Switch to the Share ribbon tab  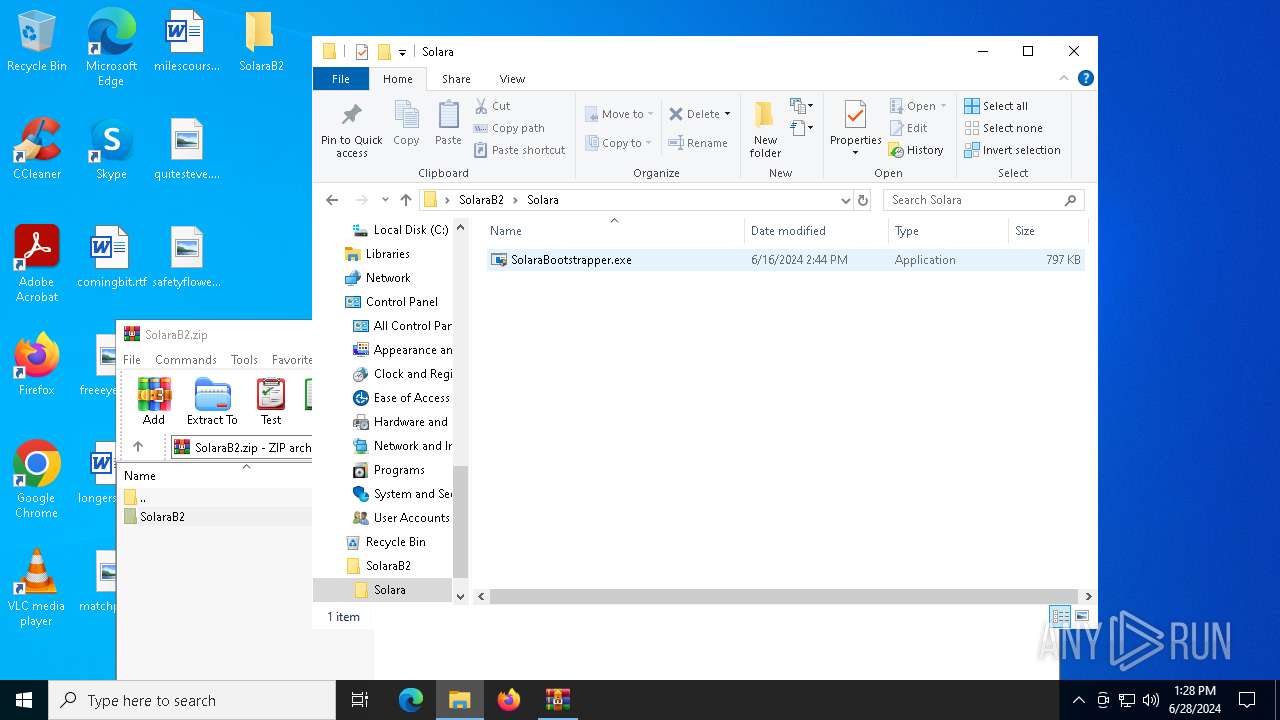[x=456, y=79]
